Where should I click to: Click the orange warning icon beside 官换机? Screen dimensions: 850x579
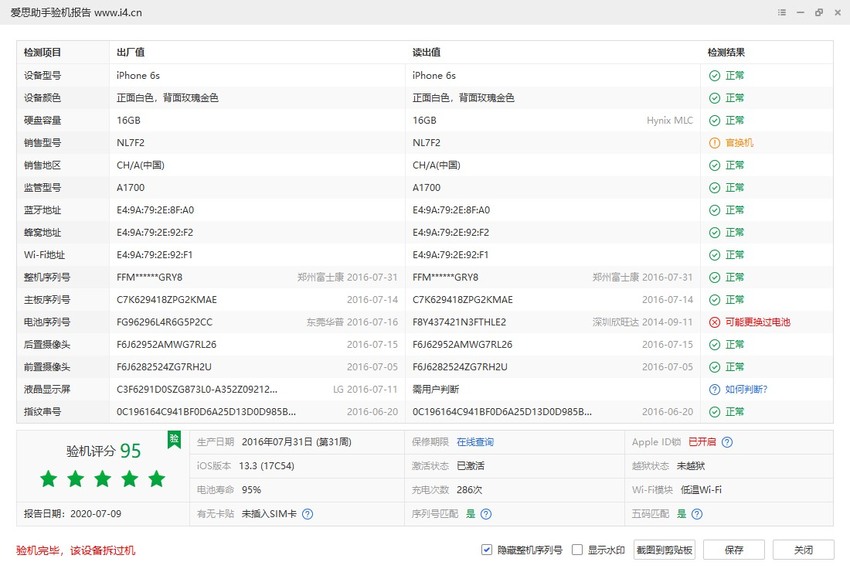(714, 143)
